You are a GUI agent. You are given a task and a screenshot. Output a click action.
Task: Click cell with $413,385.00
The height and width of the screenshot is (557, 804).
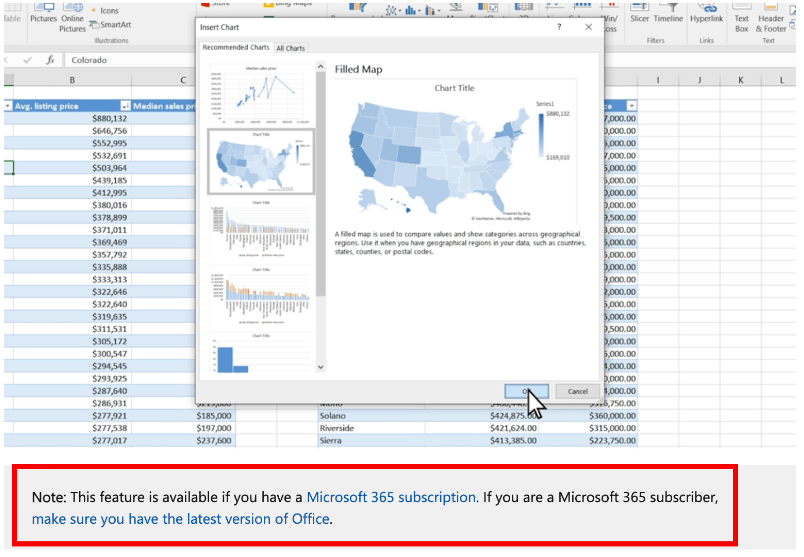click(x=482, y=440)
